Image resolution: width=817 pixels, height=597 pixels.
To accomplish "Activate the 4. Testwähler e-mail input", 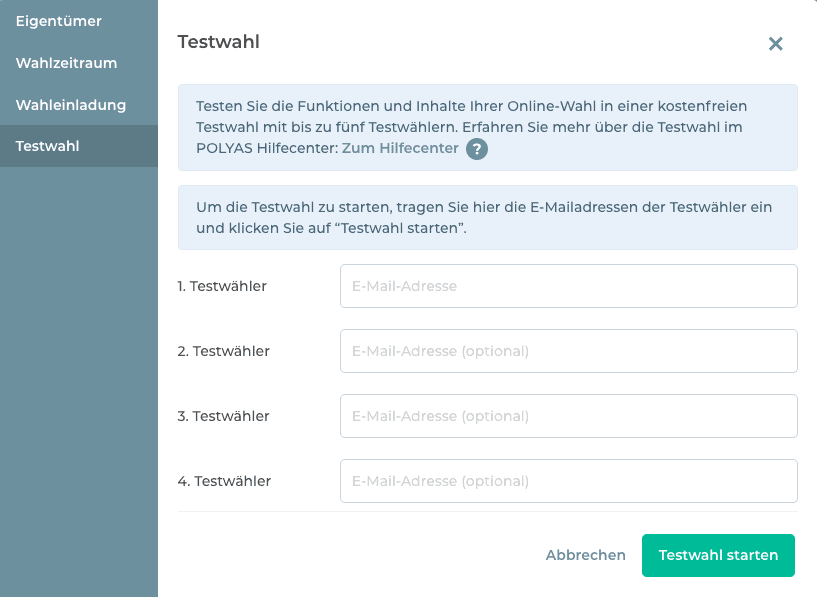I will [568, 481].
